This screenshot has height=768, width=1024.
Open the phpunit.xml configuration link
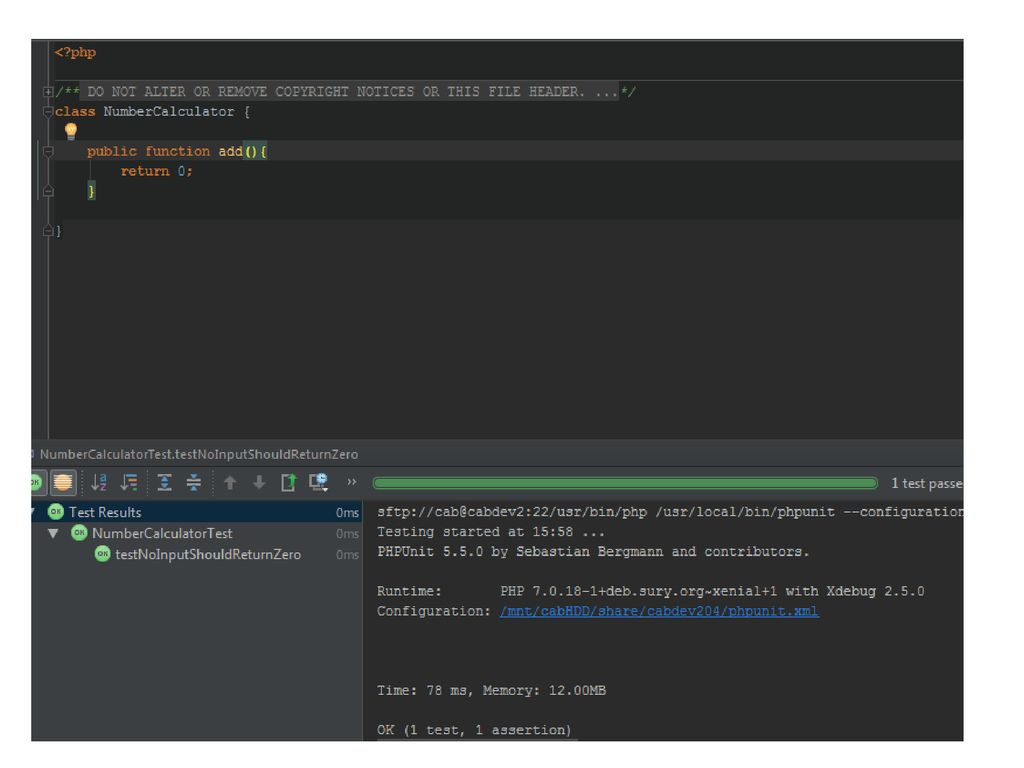(x=659, y=611)
